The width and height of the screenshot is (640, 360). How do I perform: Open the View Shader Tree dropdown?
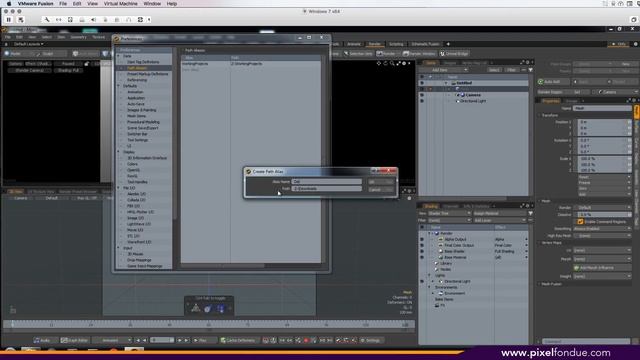pyautogui.click(x=449, y=213)
